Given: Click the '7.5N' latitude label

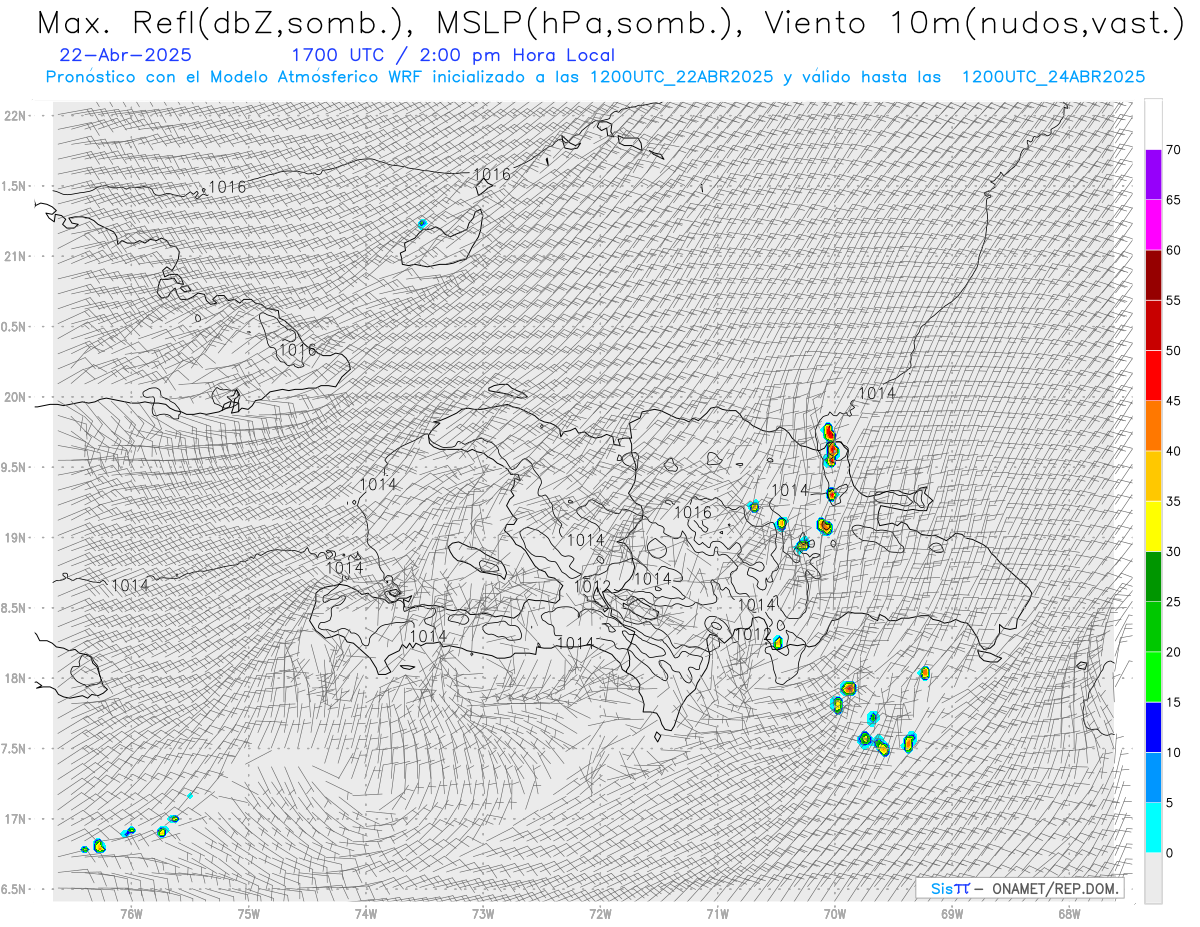Looking at the screenshot, I should 15,748.
